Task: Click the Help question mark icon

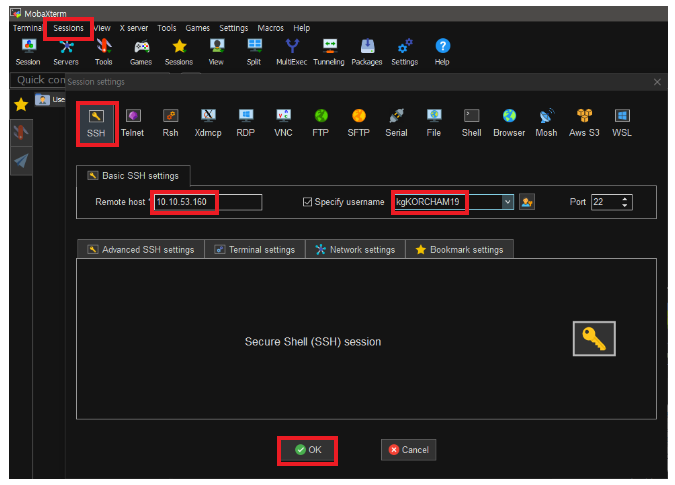Action: (x=442, y=52)
